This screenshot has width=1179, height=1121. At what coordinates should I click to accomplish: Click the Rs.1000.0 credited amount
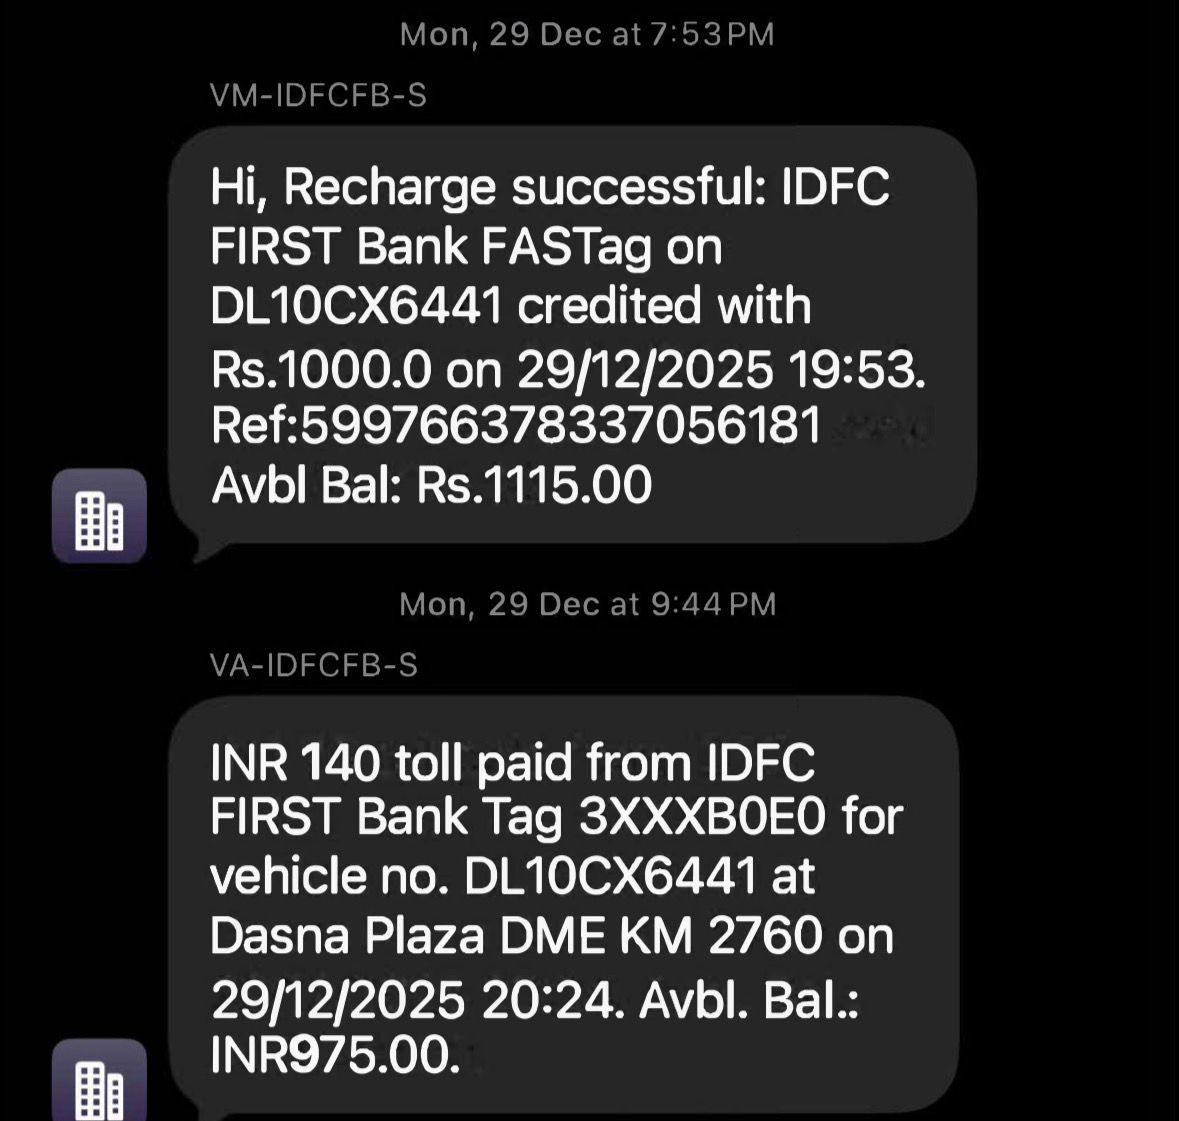(x=321, y=369)
